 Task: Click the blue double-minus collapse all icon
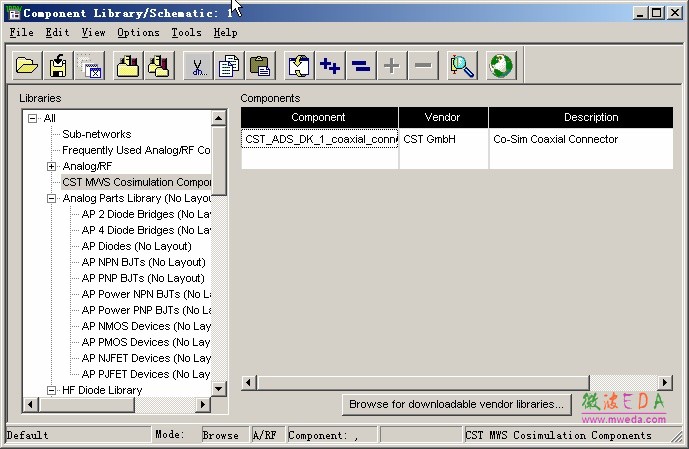(361, 65)
